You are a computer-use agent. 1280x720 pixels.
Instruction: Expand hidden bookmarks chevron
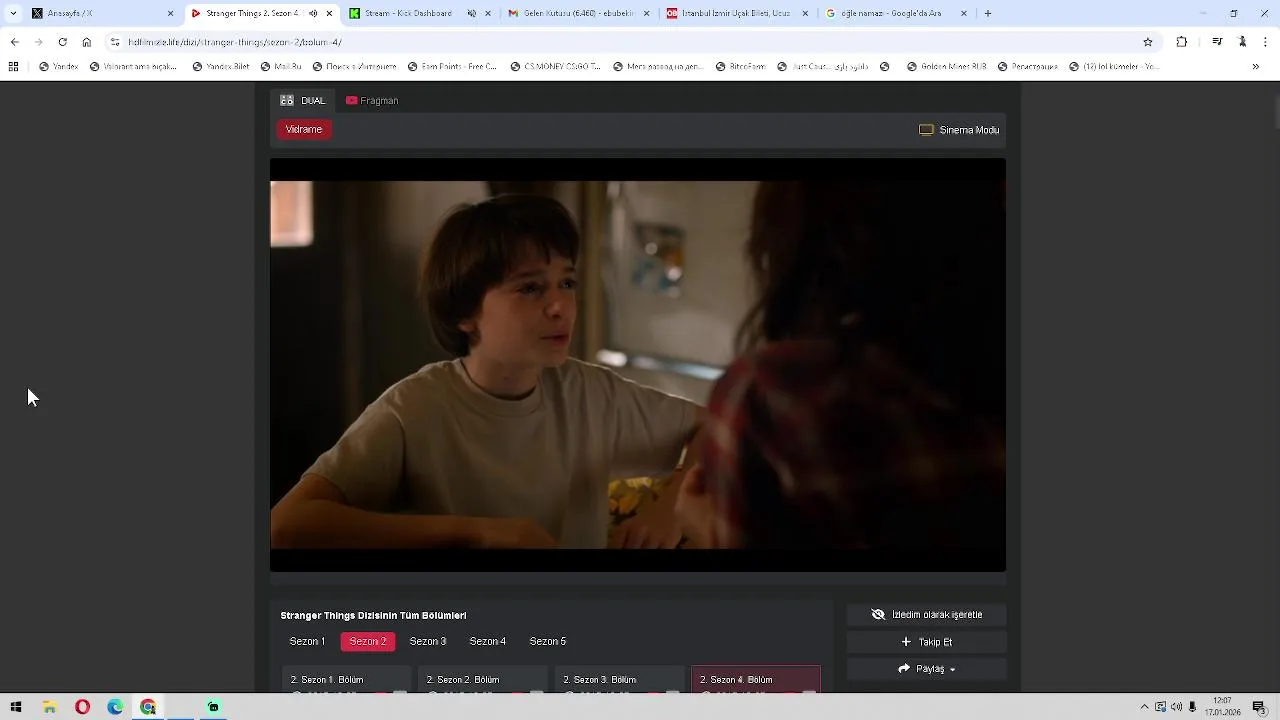click(x=1256, y=67)
